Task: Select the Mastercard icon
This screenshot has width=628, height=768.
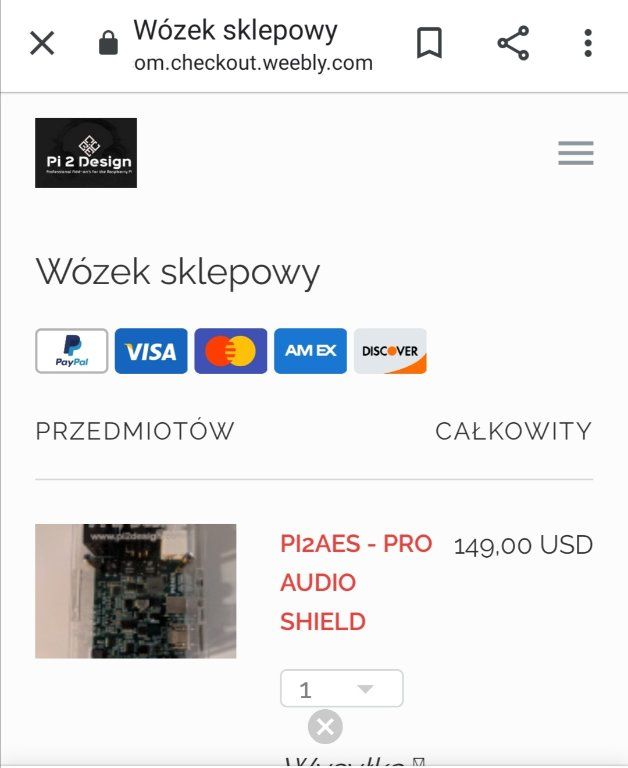Action: pyautogui.click(x=231, y=351)
